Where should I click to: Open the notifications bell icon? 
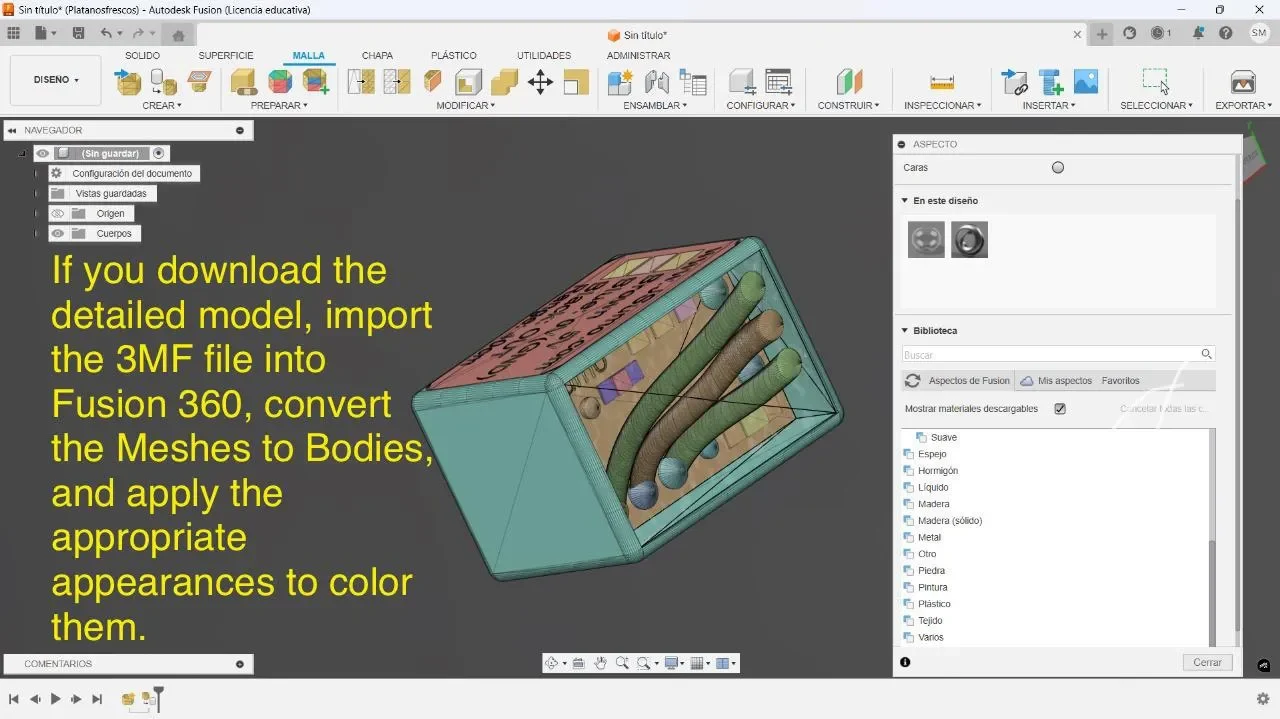click(1198, 33)
